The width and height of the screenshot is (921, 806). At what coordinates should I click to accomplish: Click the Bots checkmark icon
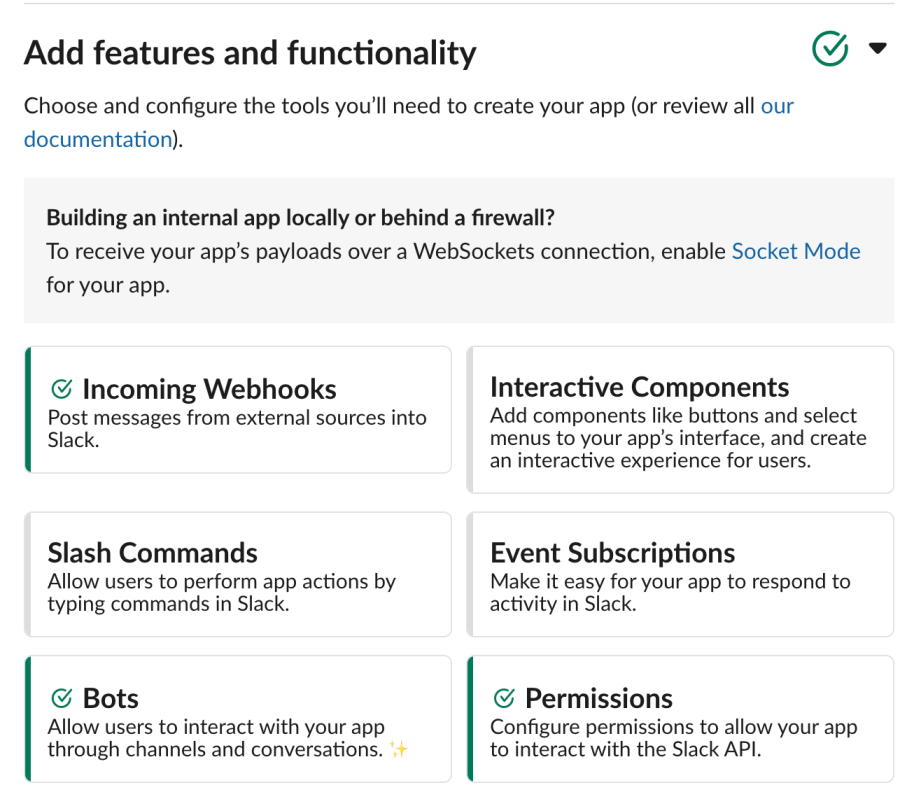click(62, 698)
